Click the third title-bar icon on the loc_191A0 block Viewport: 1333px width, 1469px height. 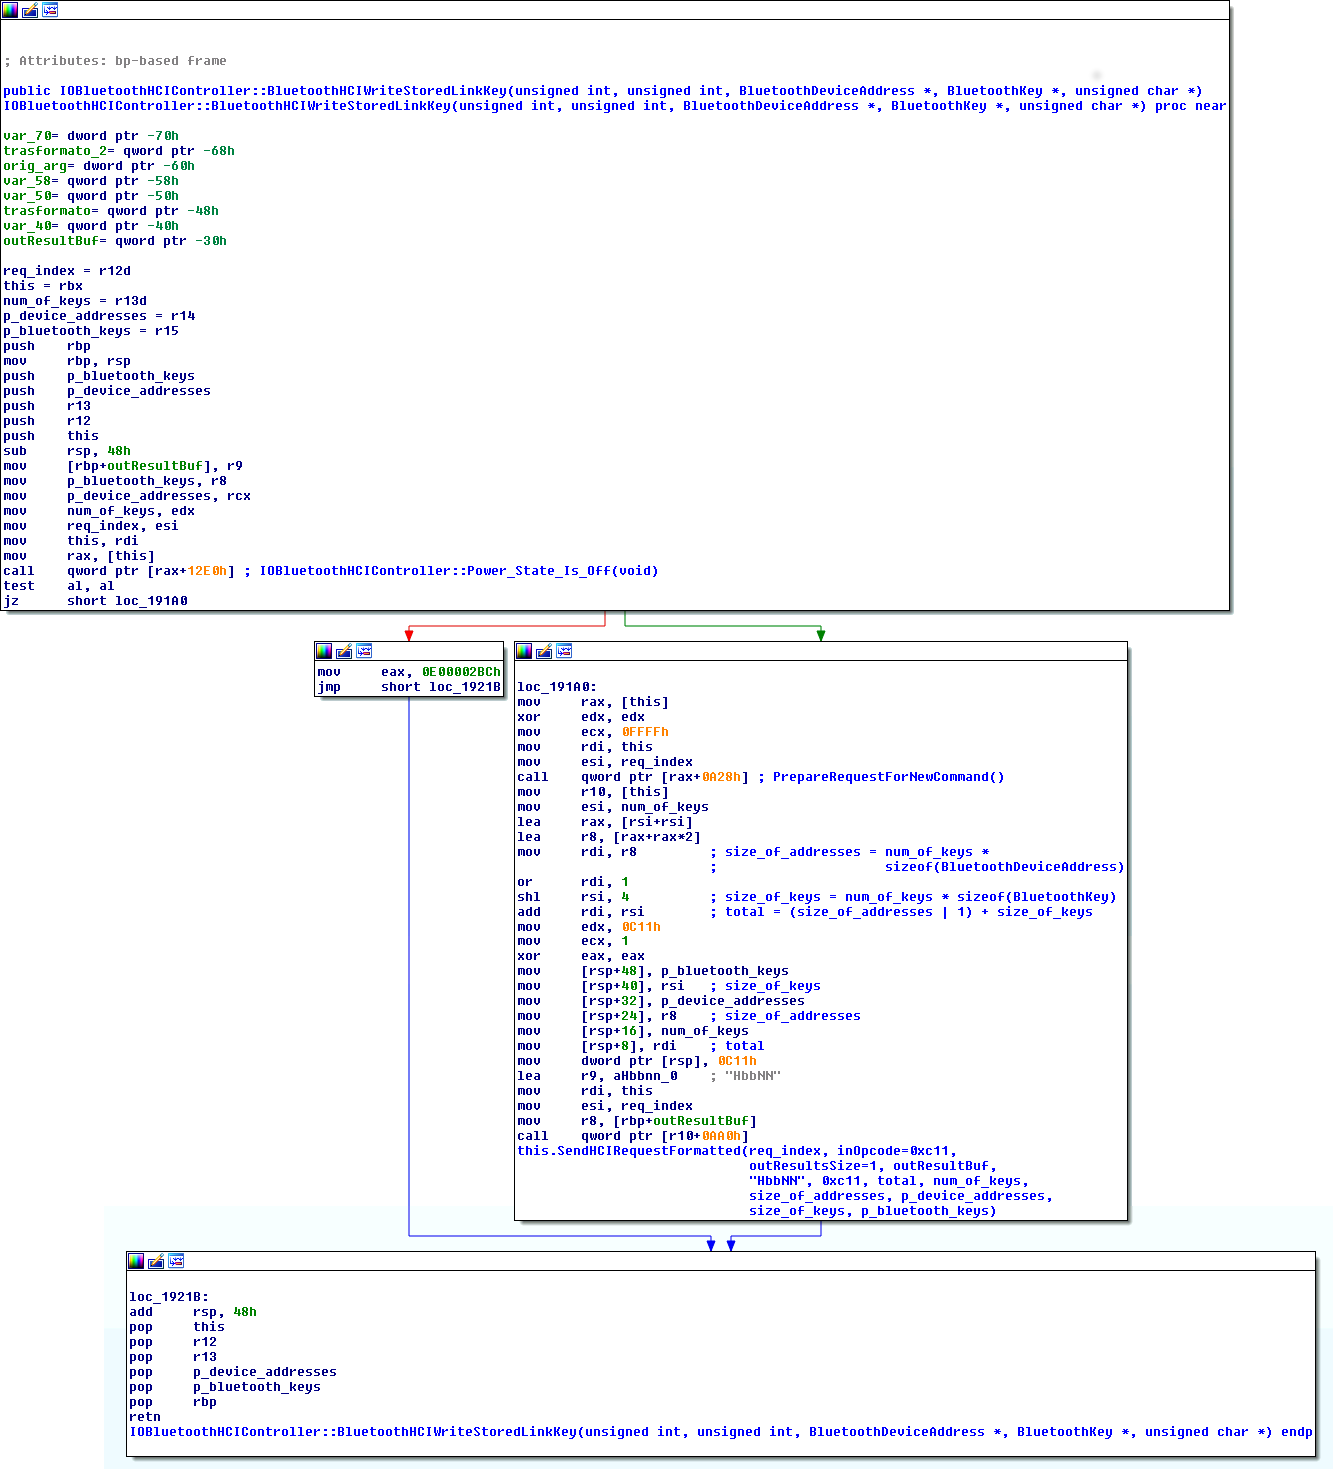click(x=564, y=651)
